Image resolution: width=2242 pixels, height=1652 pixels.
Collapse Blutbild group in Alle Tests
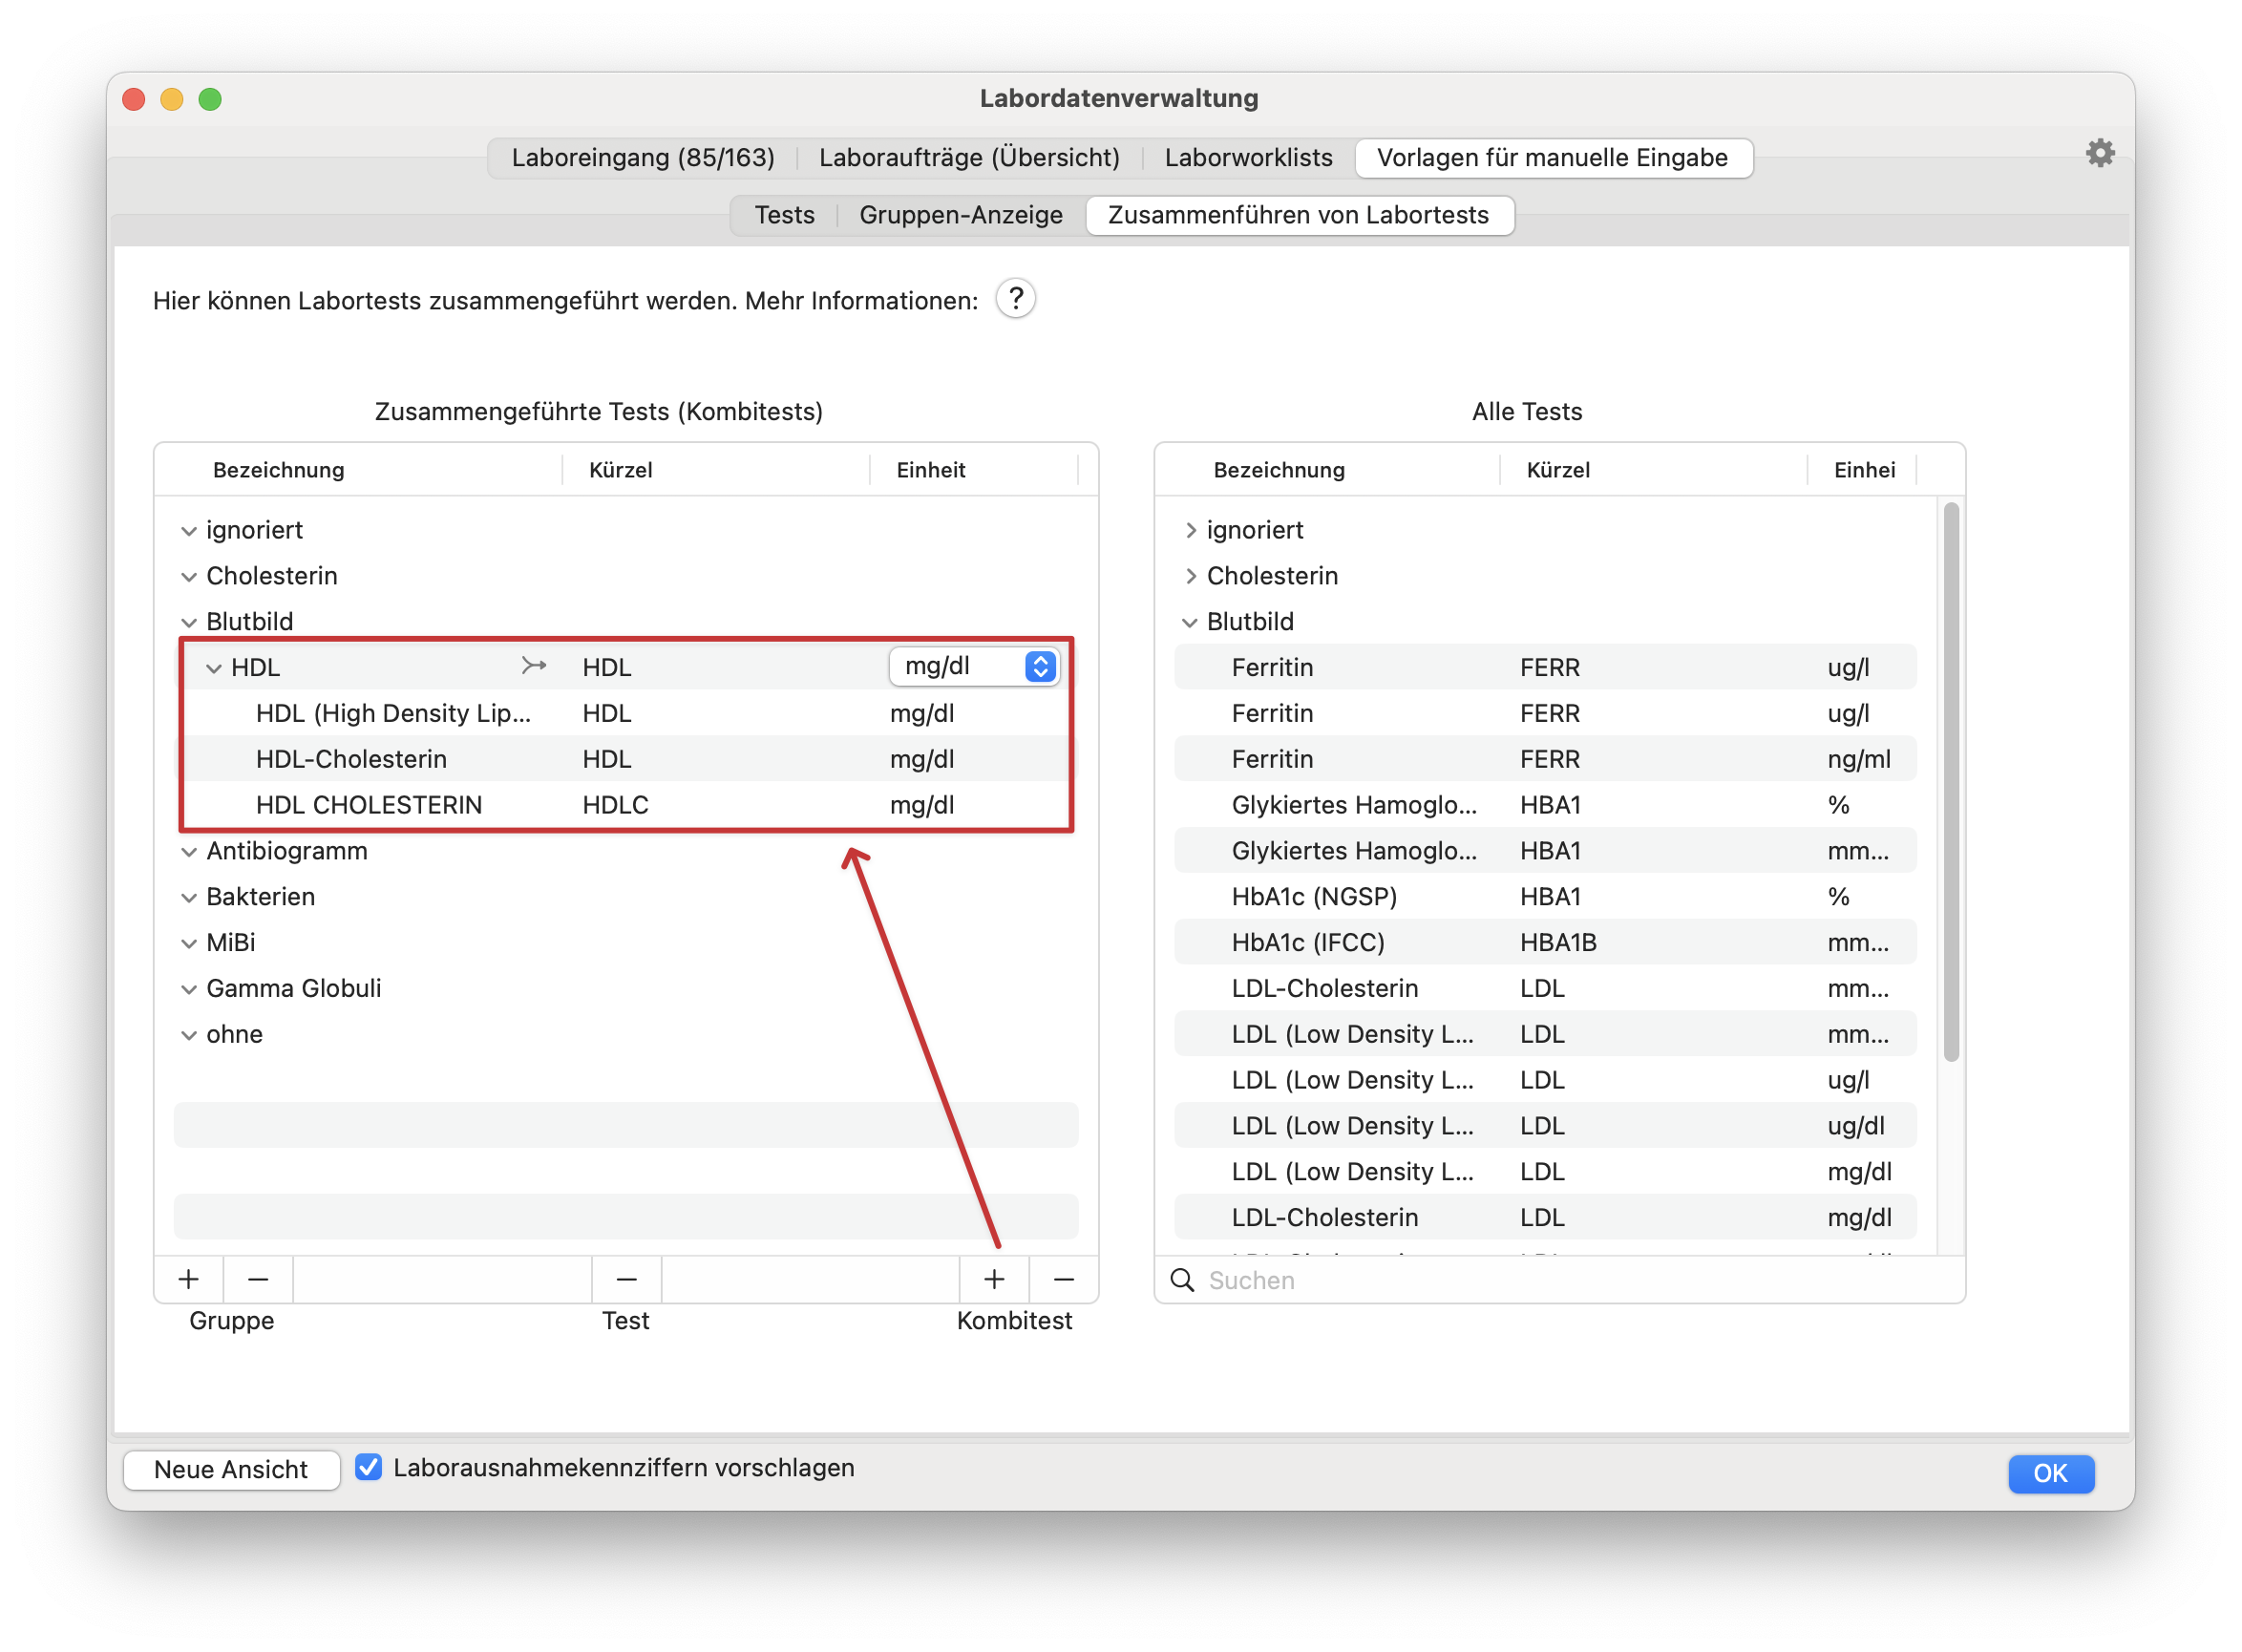click(x=1190, y=622)
